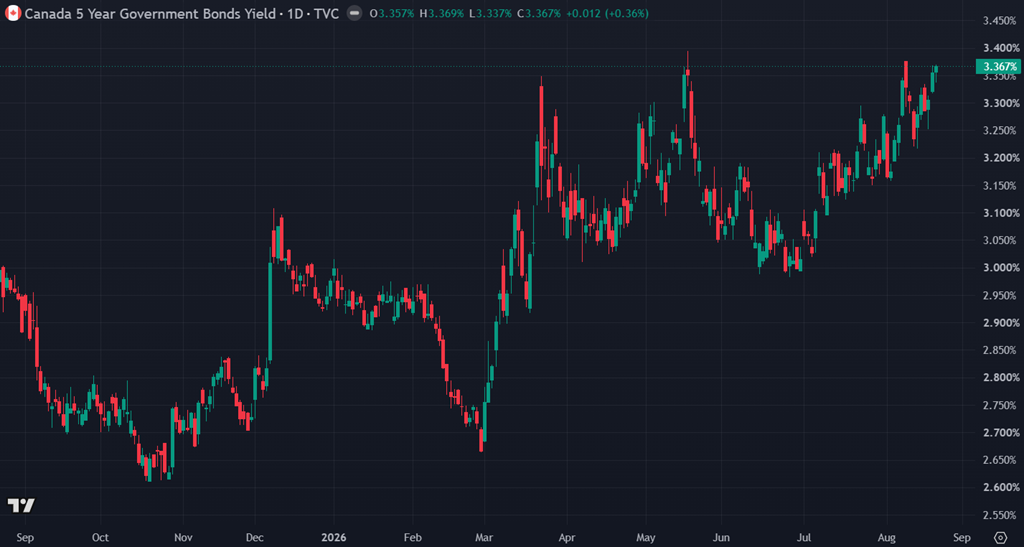Image resolution: width=1024 pixels, height=547 pixels.
Task: Click the high value H3.369% in the legend
Action: [x=442, y=13]
